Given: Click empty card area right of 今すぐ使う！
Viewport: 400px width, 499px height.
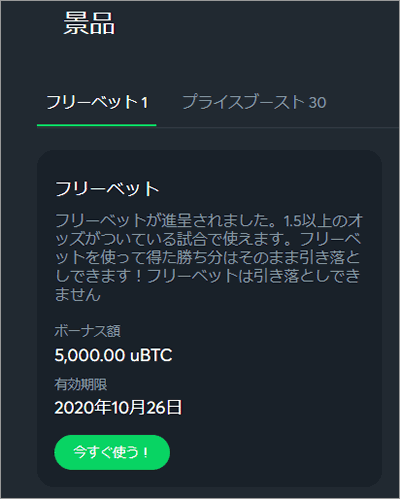Looking at the screenshot, I should point(273,452).
